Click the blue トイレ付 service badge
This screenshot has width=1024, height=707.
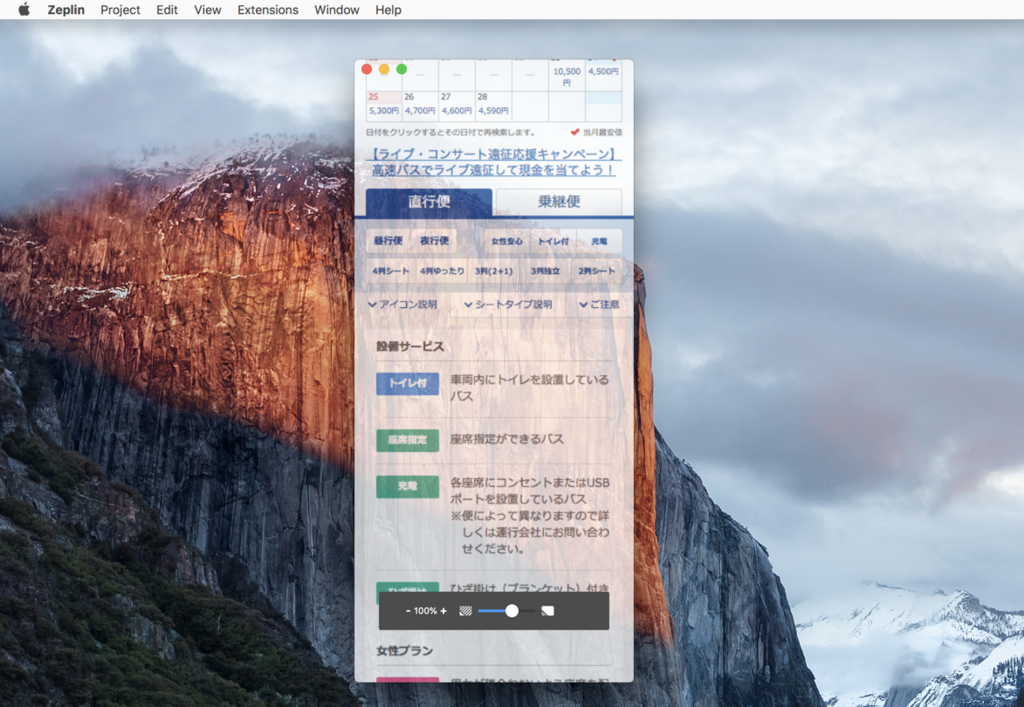[x=407, y=383]
